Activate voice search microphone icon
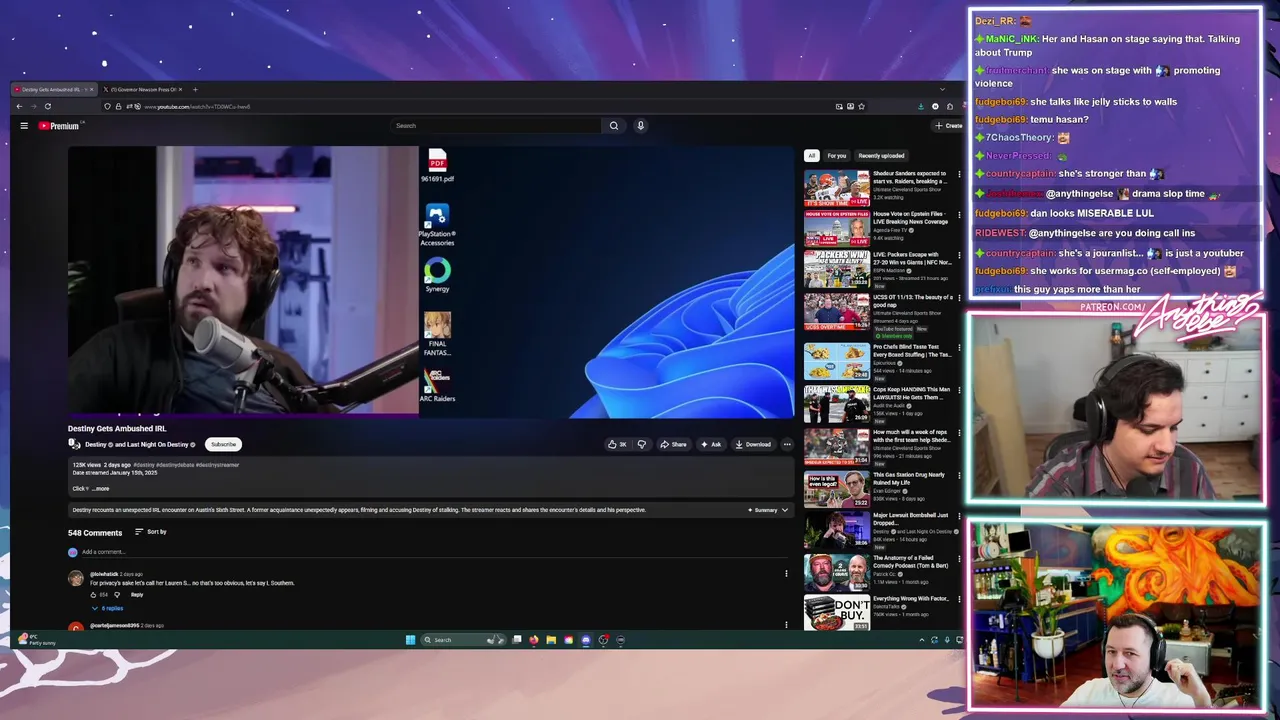The height and width of the screenshot is (720, 1280). tap(640, 126)
